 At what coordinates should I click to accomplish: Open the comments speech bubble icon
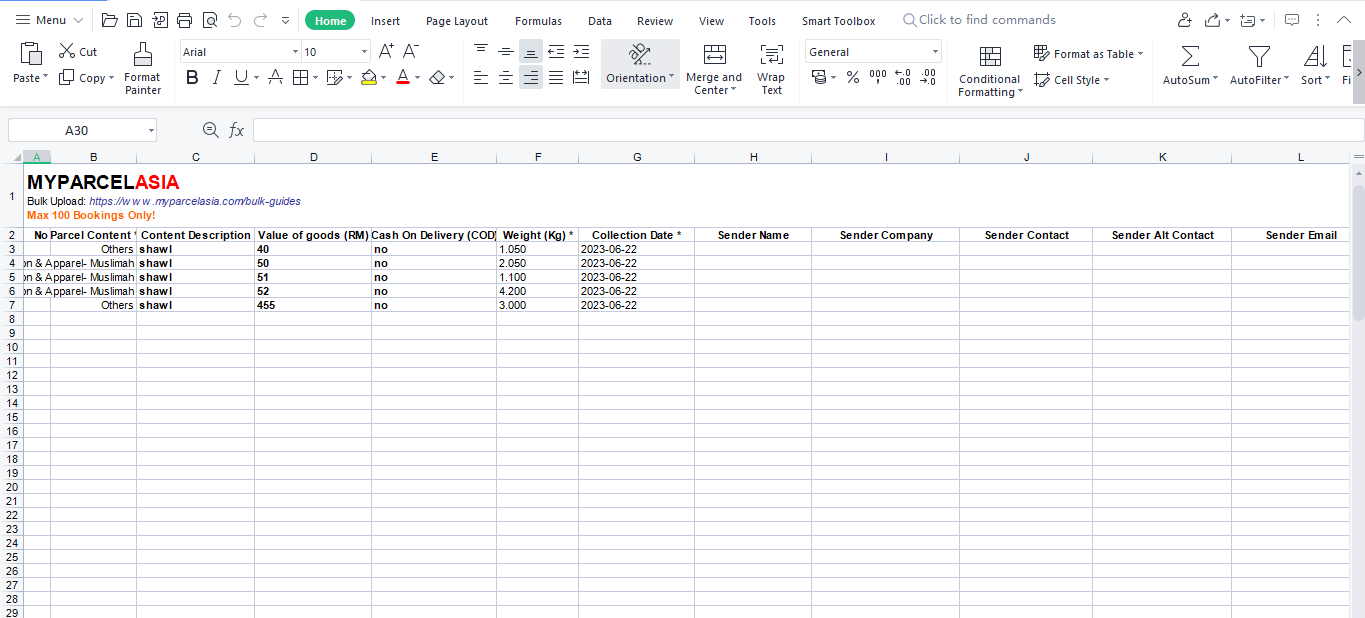[1292, 20]
